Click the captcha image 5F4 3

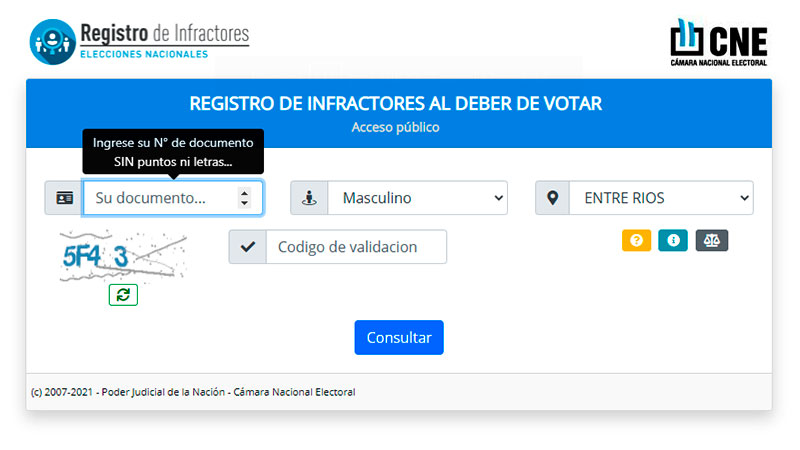click(x=123, y=256)
